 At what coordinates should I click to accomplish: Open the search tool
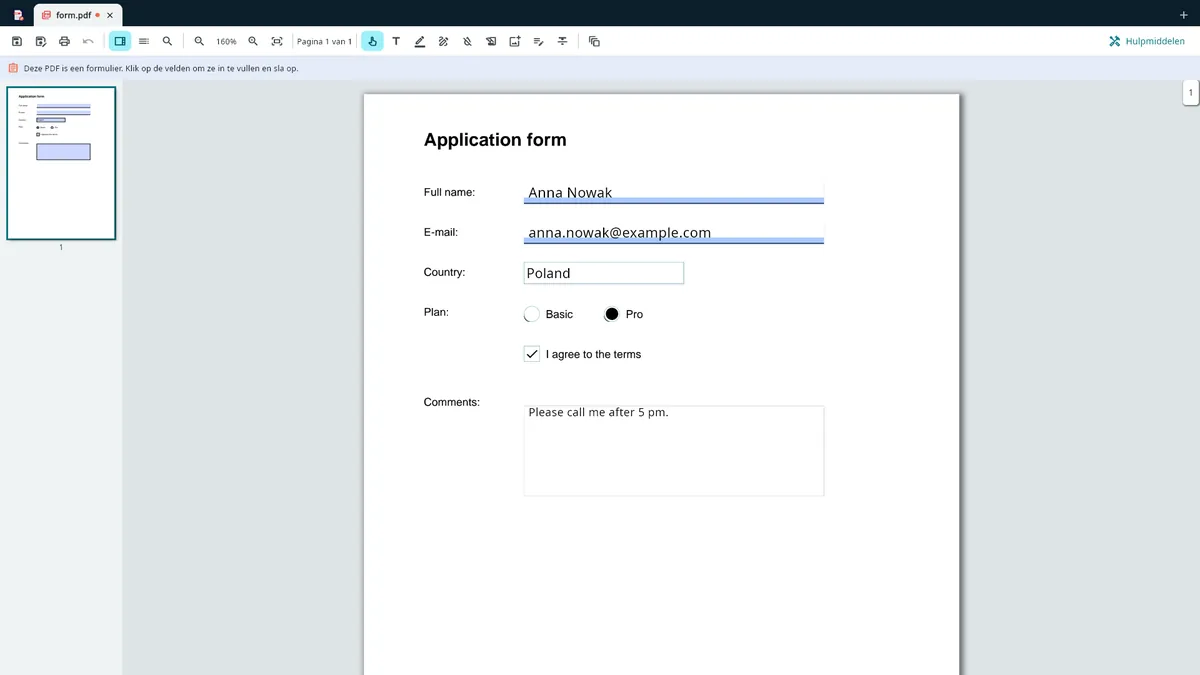[167, 41]
